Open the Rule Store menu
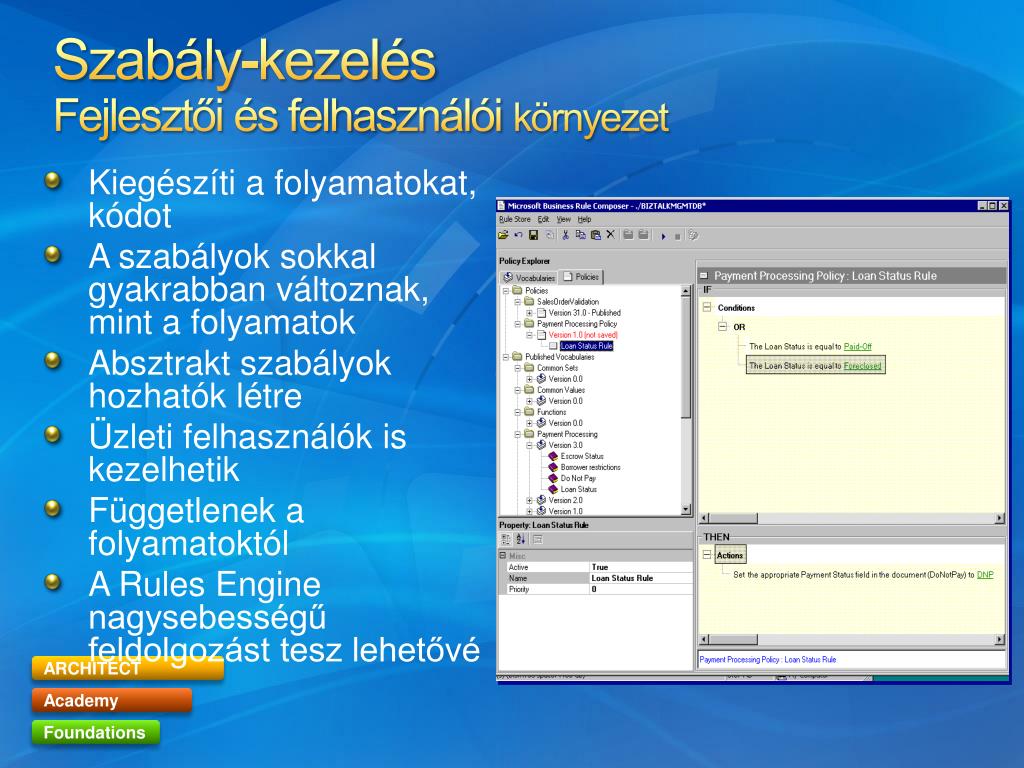Image resolution: width=1024 pixels, height=768 pixels. tap(515, 219)
